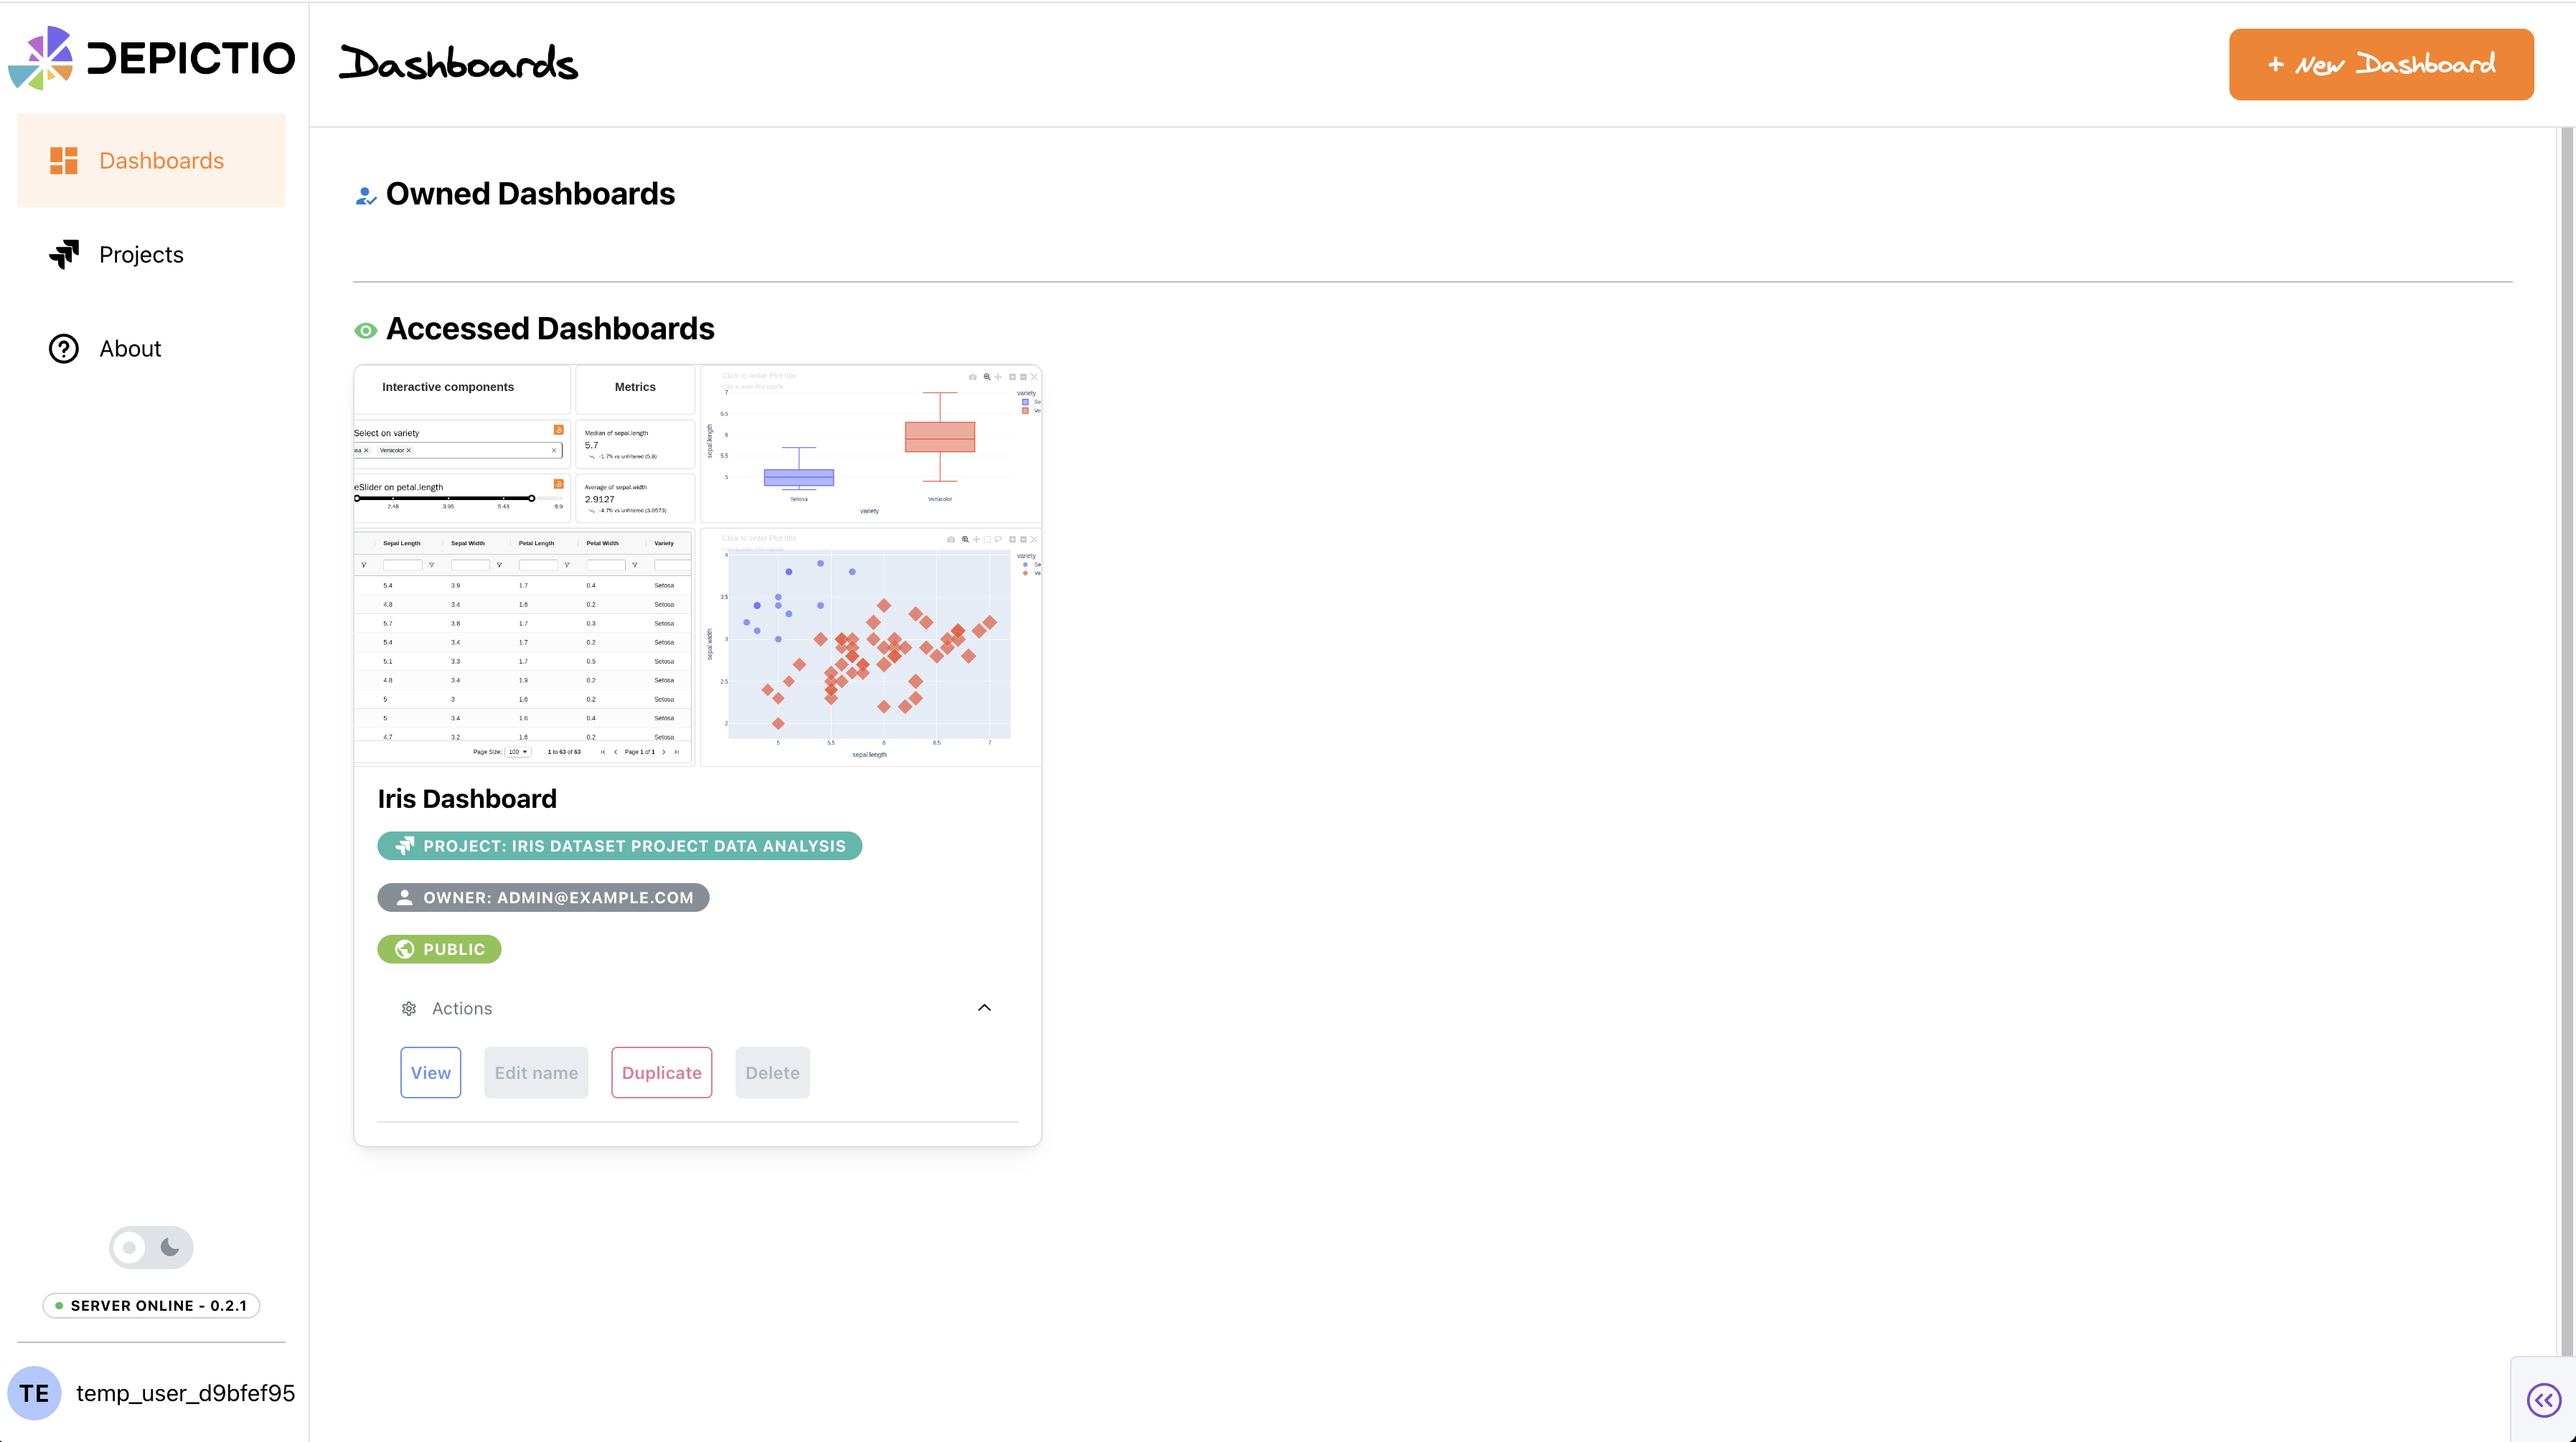Open the Projects menu item

click(141, 254)
